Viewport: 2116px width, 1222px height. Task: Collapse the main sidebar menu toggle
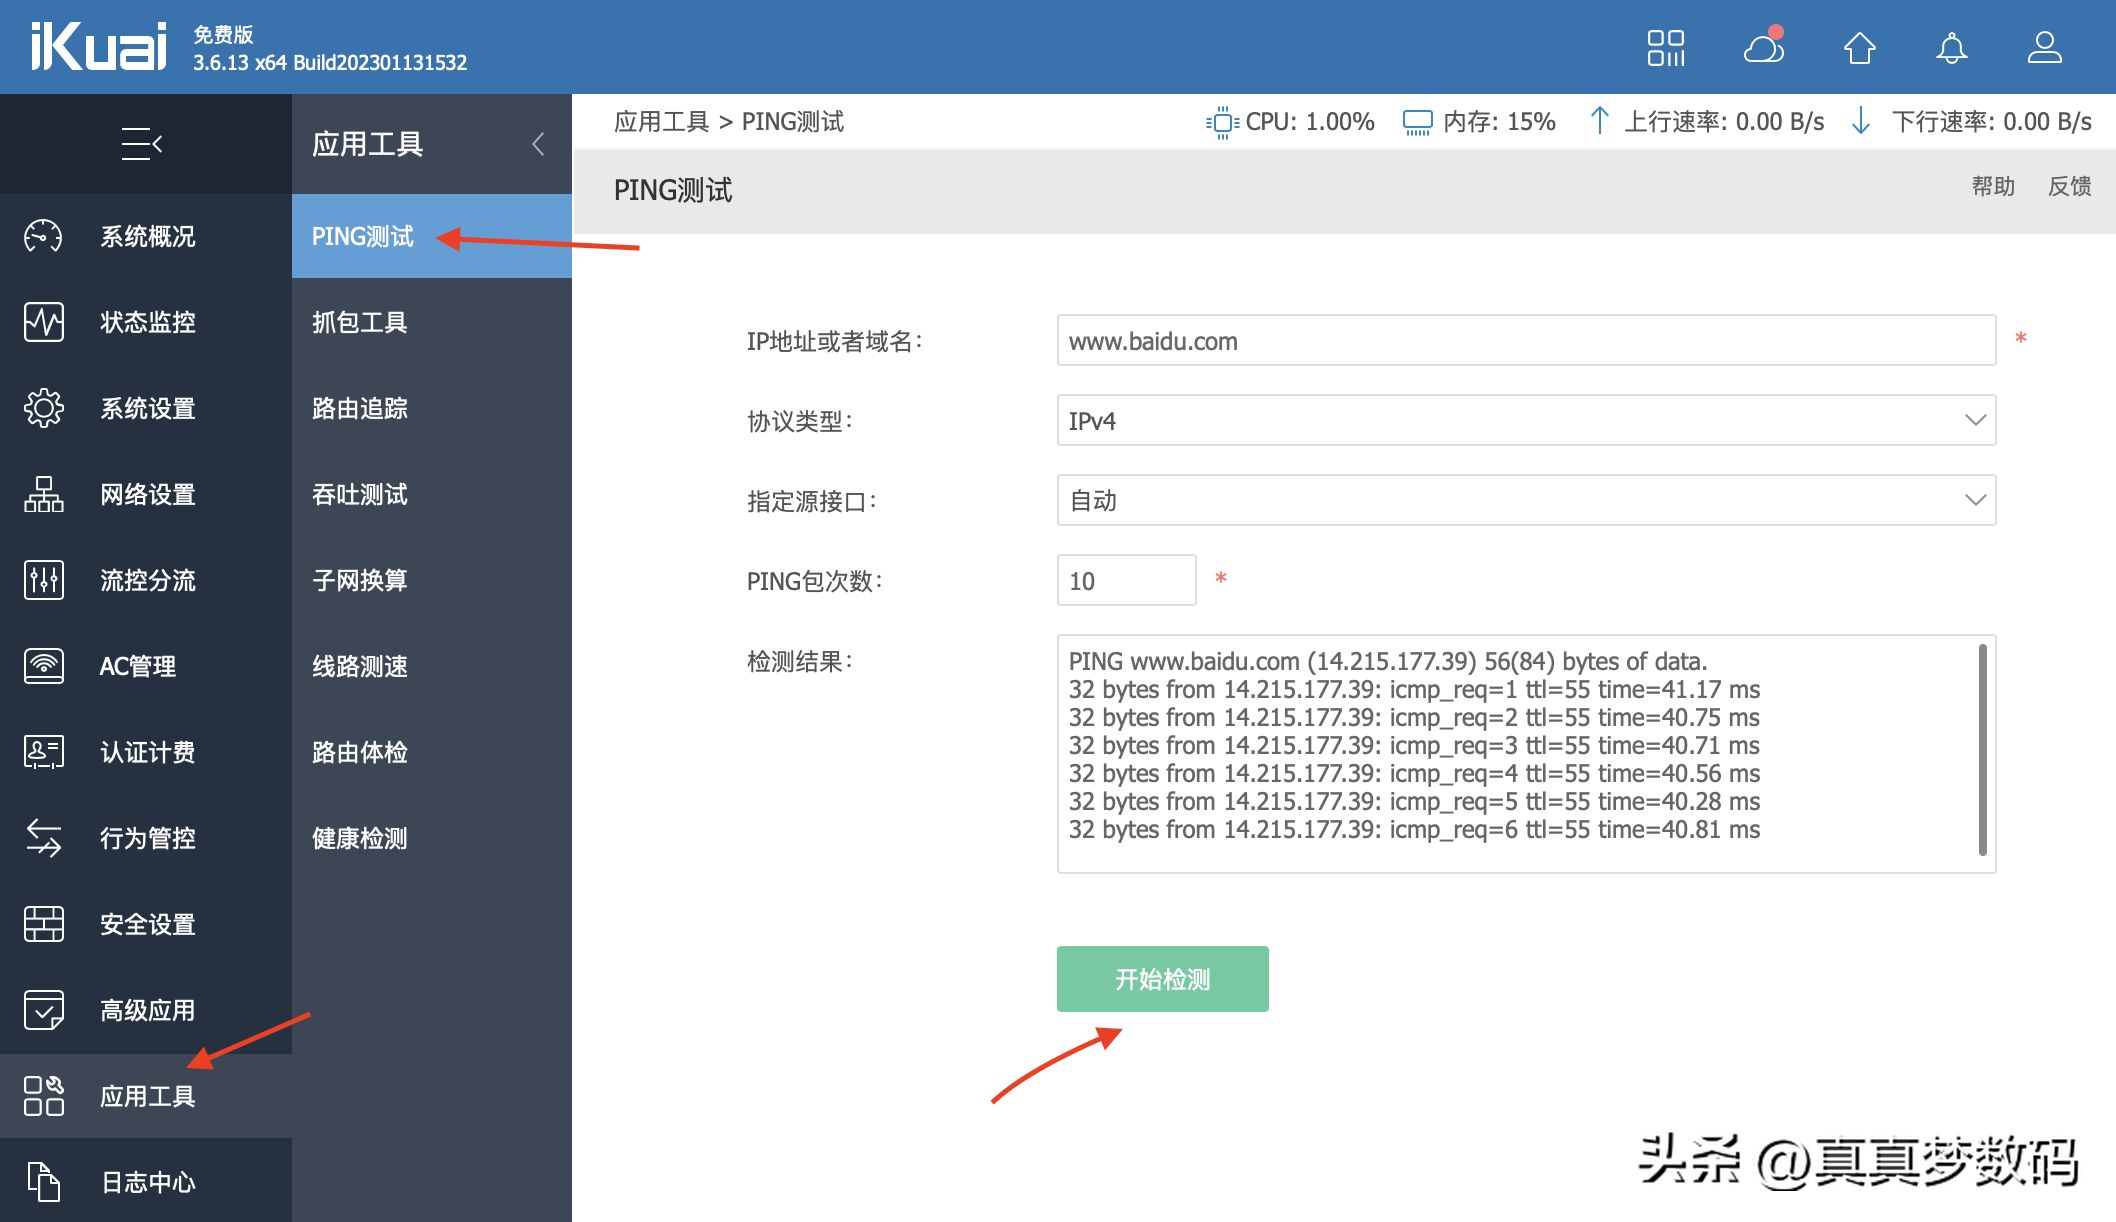[142, 144]
